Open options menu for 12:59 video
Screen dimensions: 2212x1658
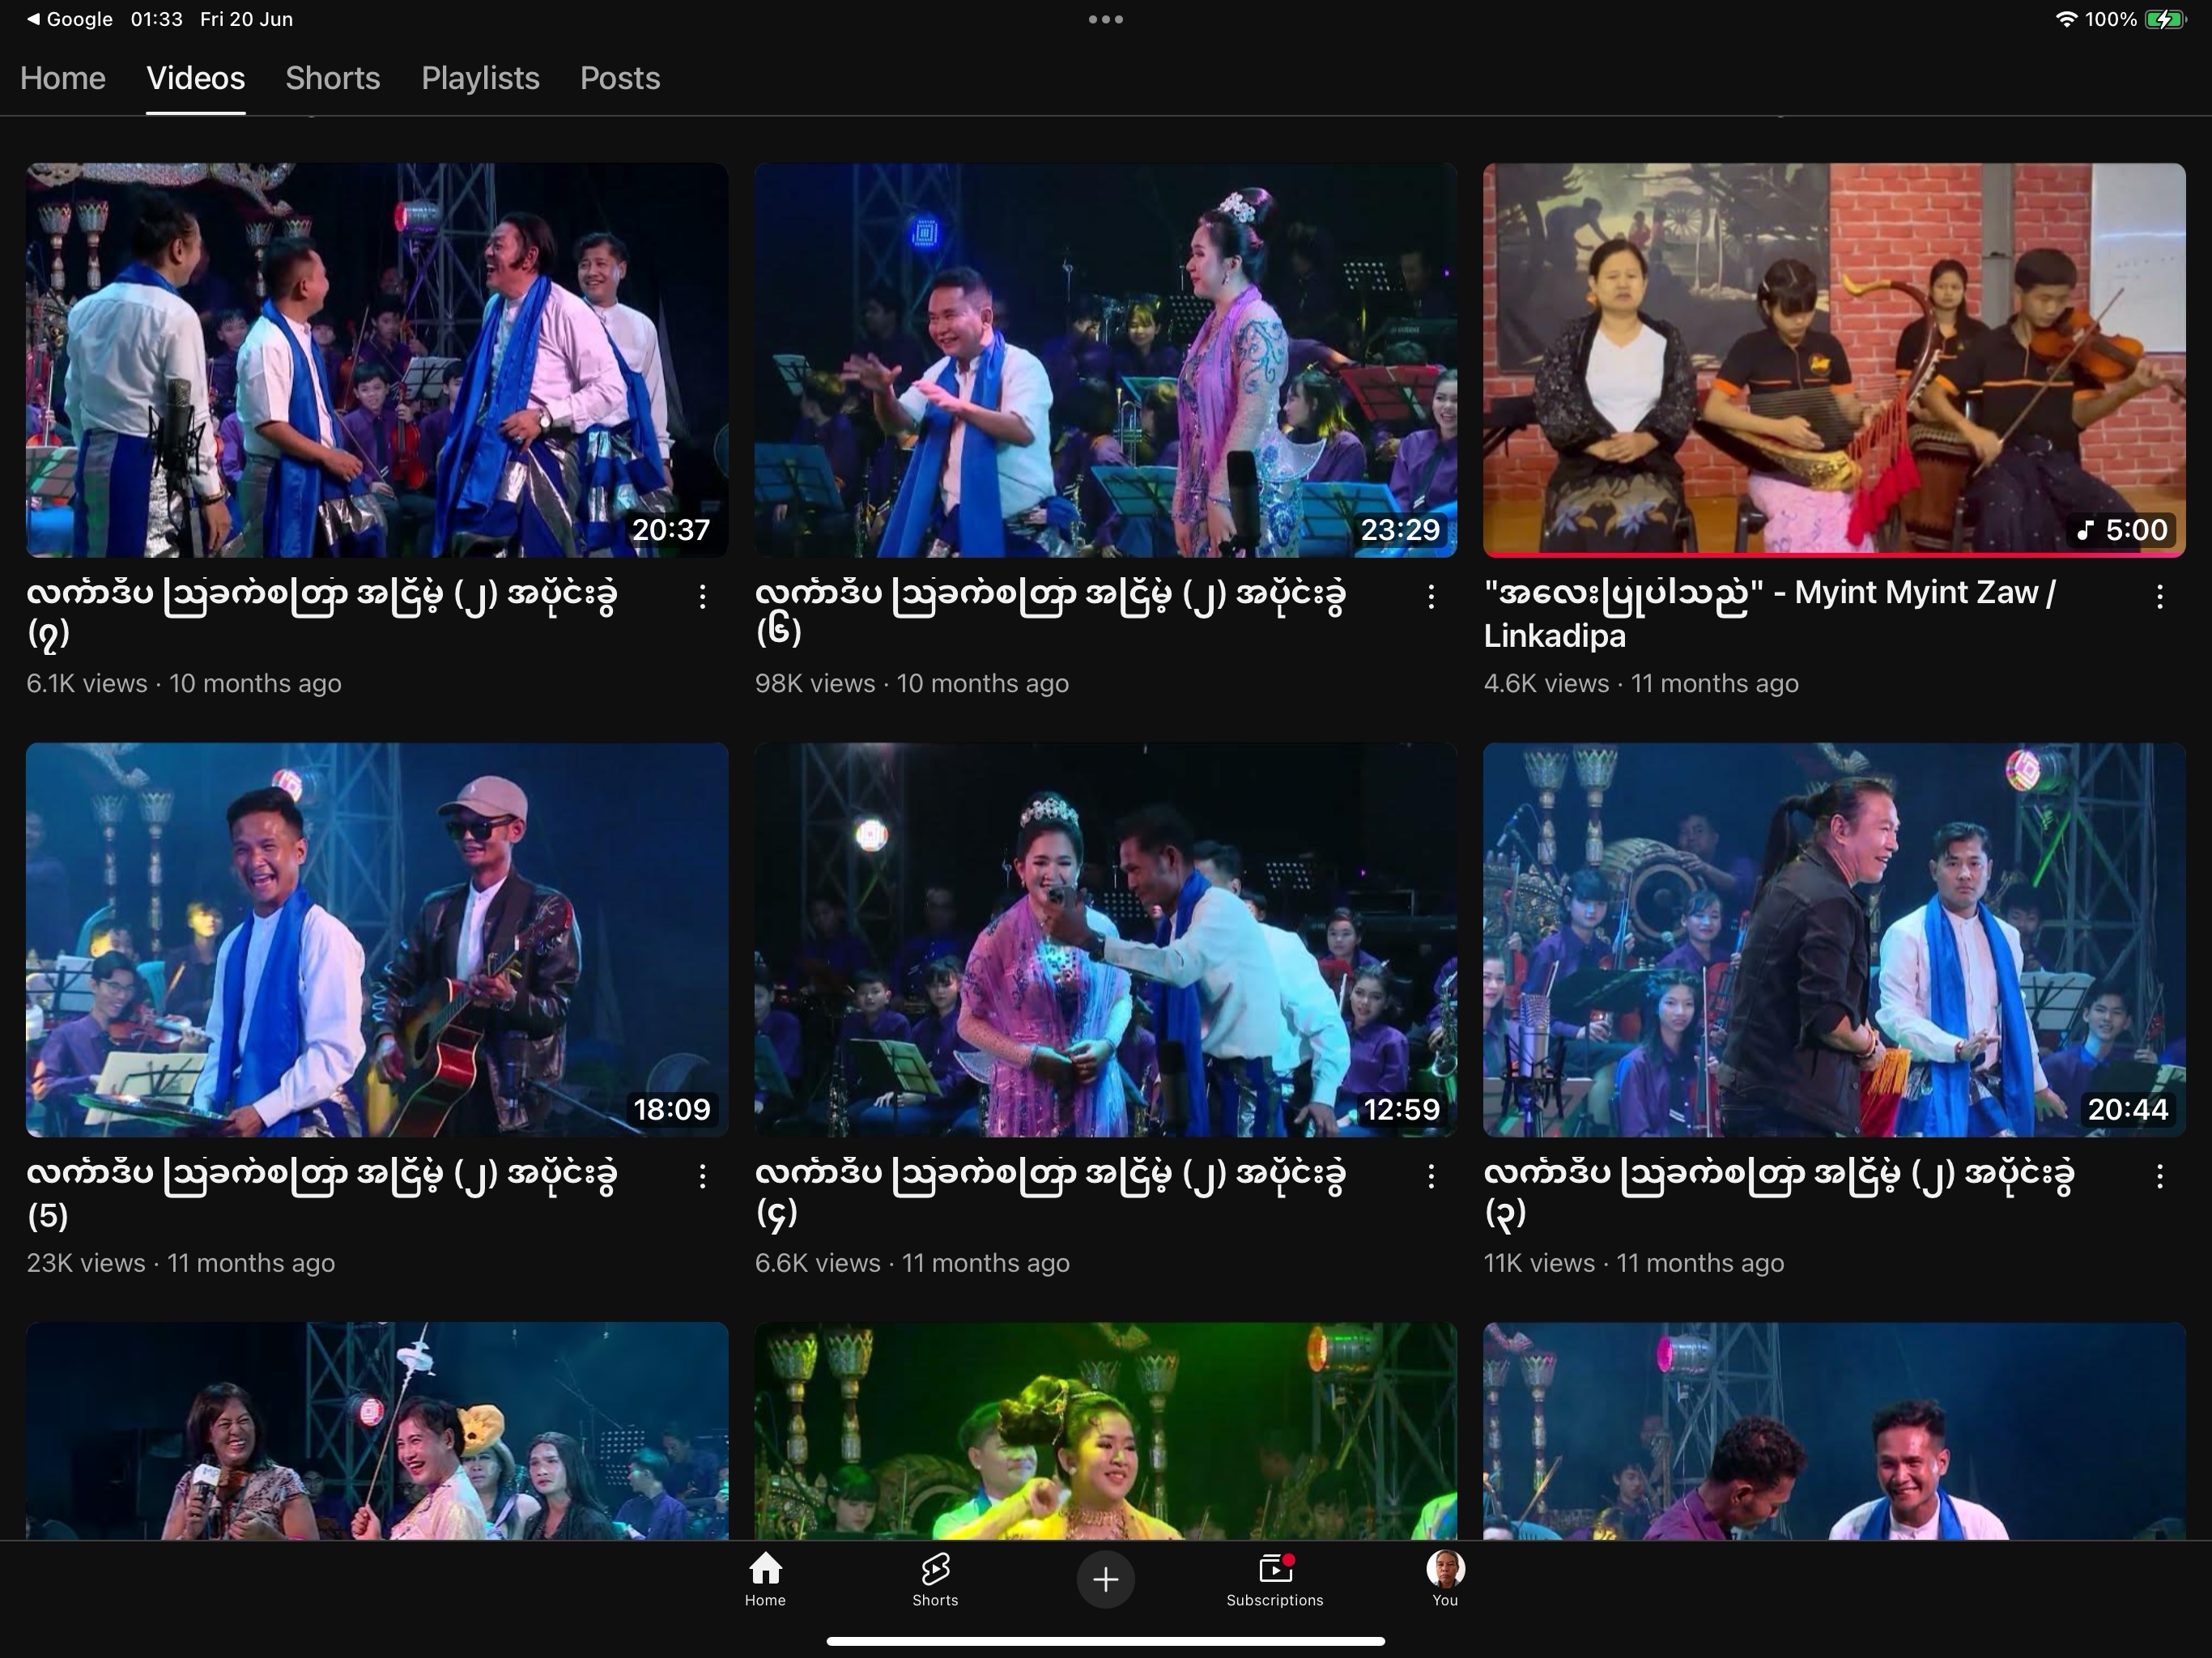click(1431, 1177)
